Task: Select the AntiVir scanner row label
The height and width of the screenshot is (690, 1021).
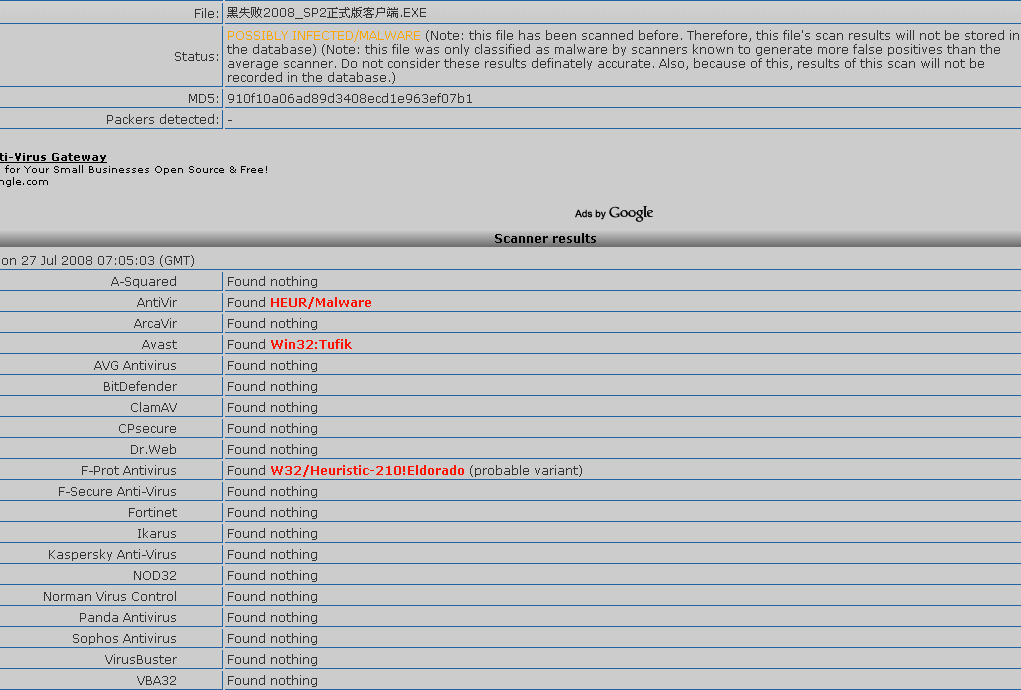Action: pos(156,303)
